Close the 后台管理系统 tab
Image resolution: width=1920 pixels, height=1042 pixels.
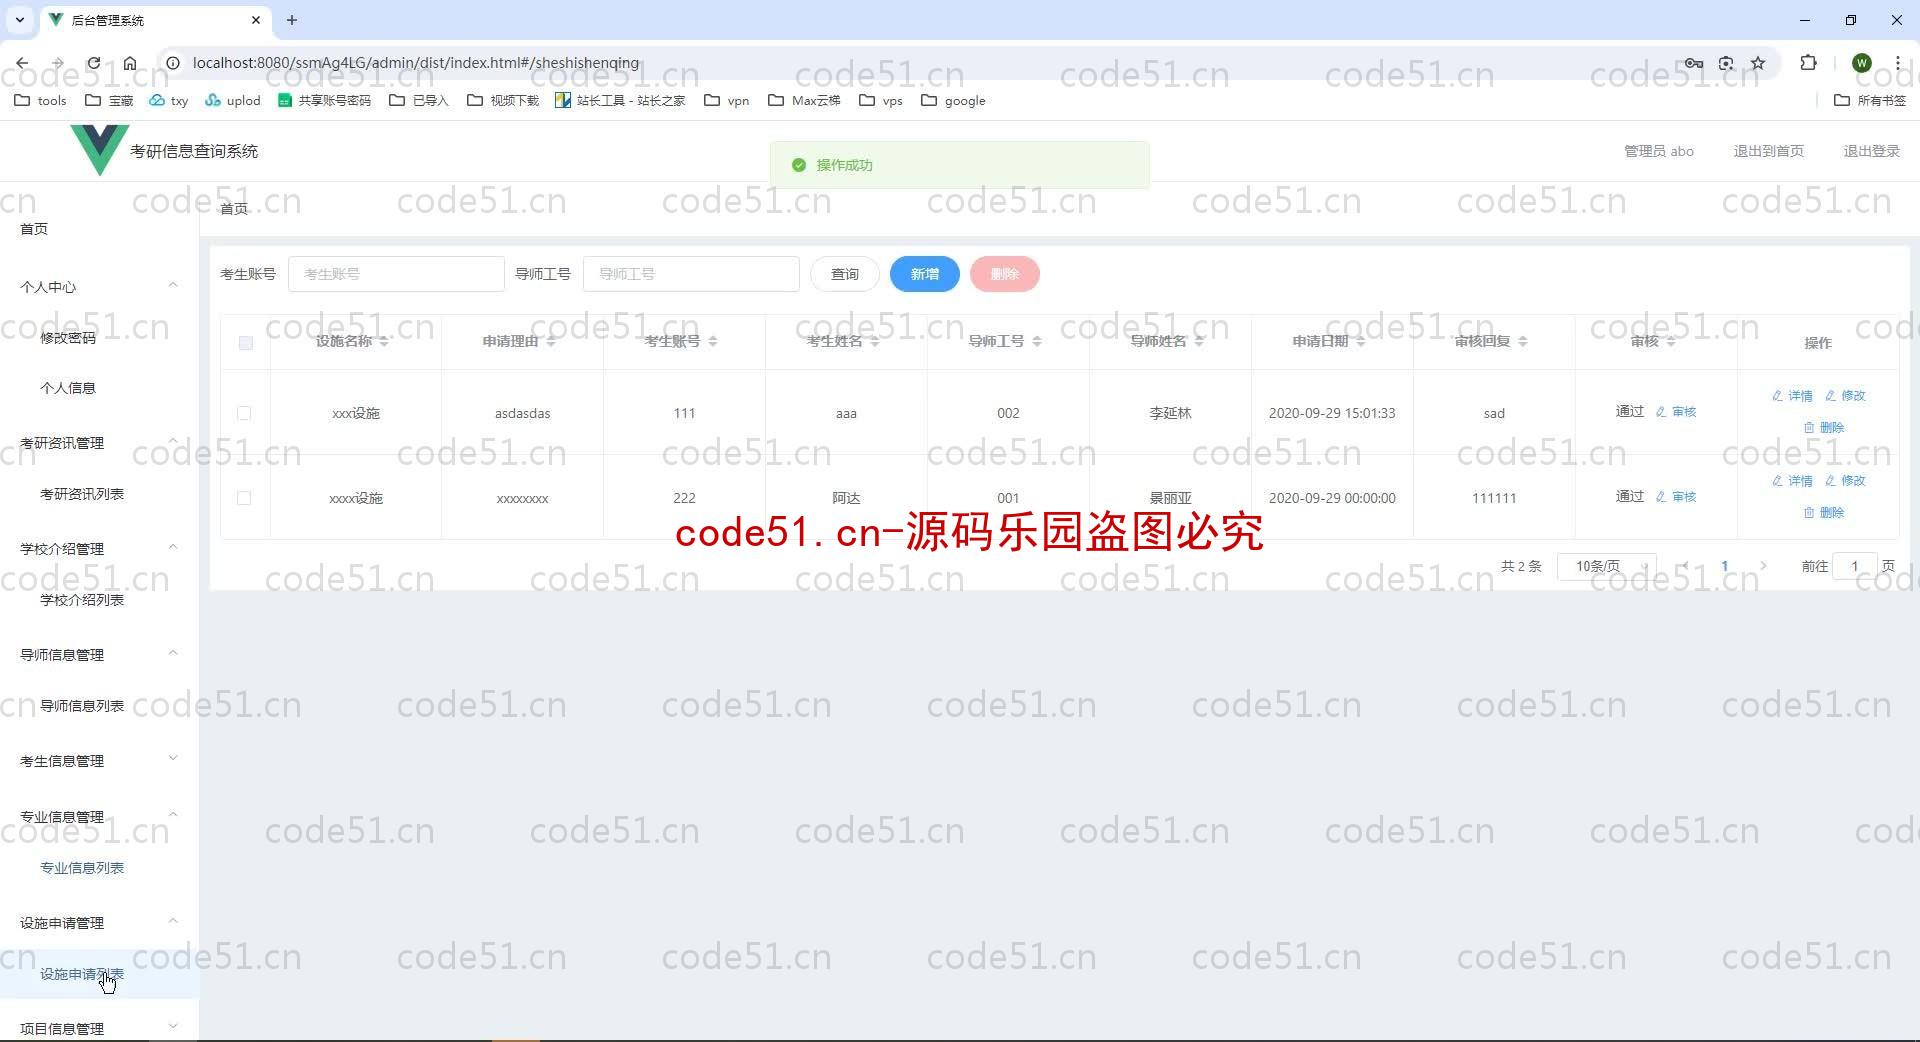coord(256,20)
